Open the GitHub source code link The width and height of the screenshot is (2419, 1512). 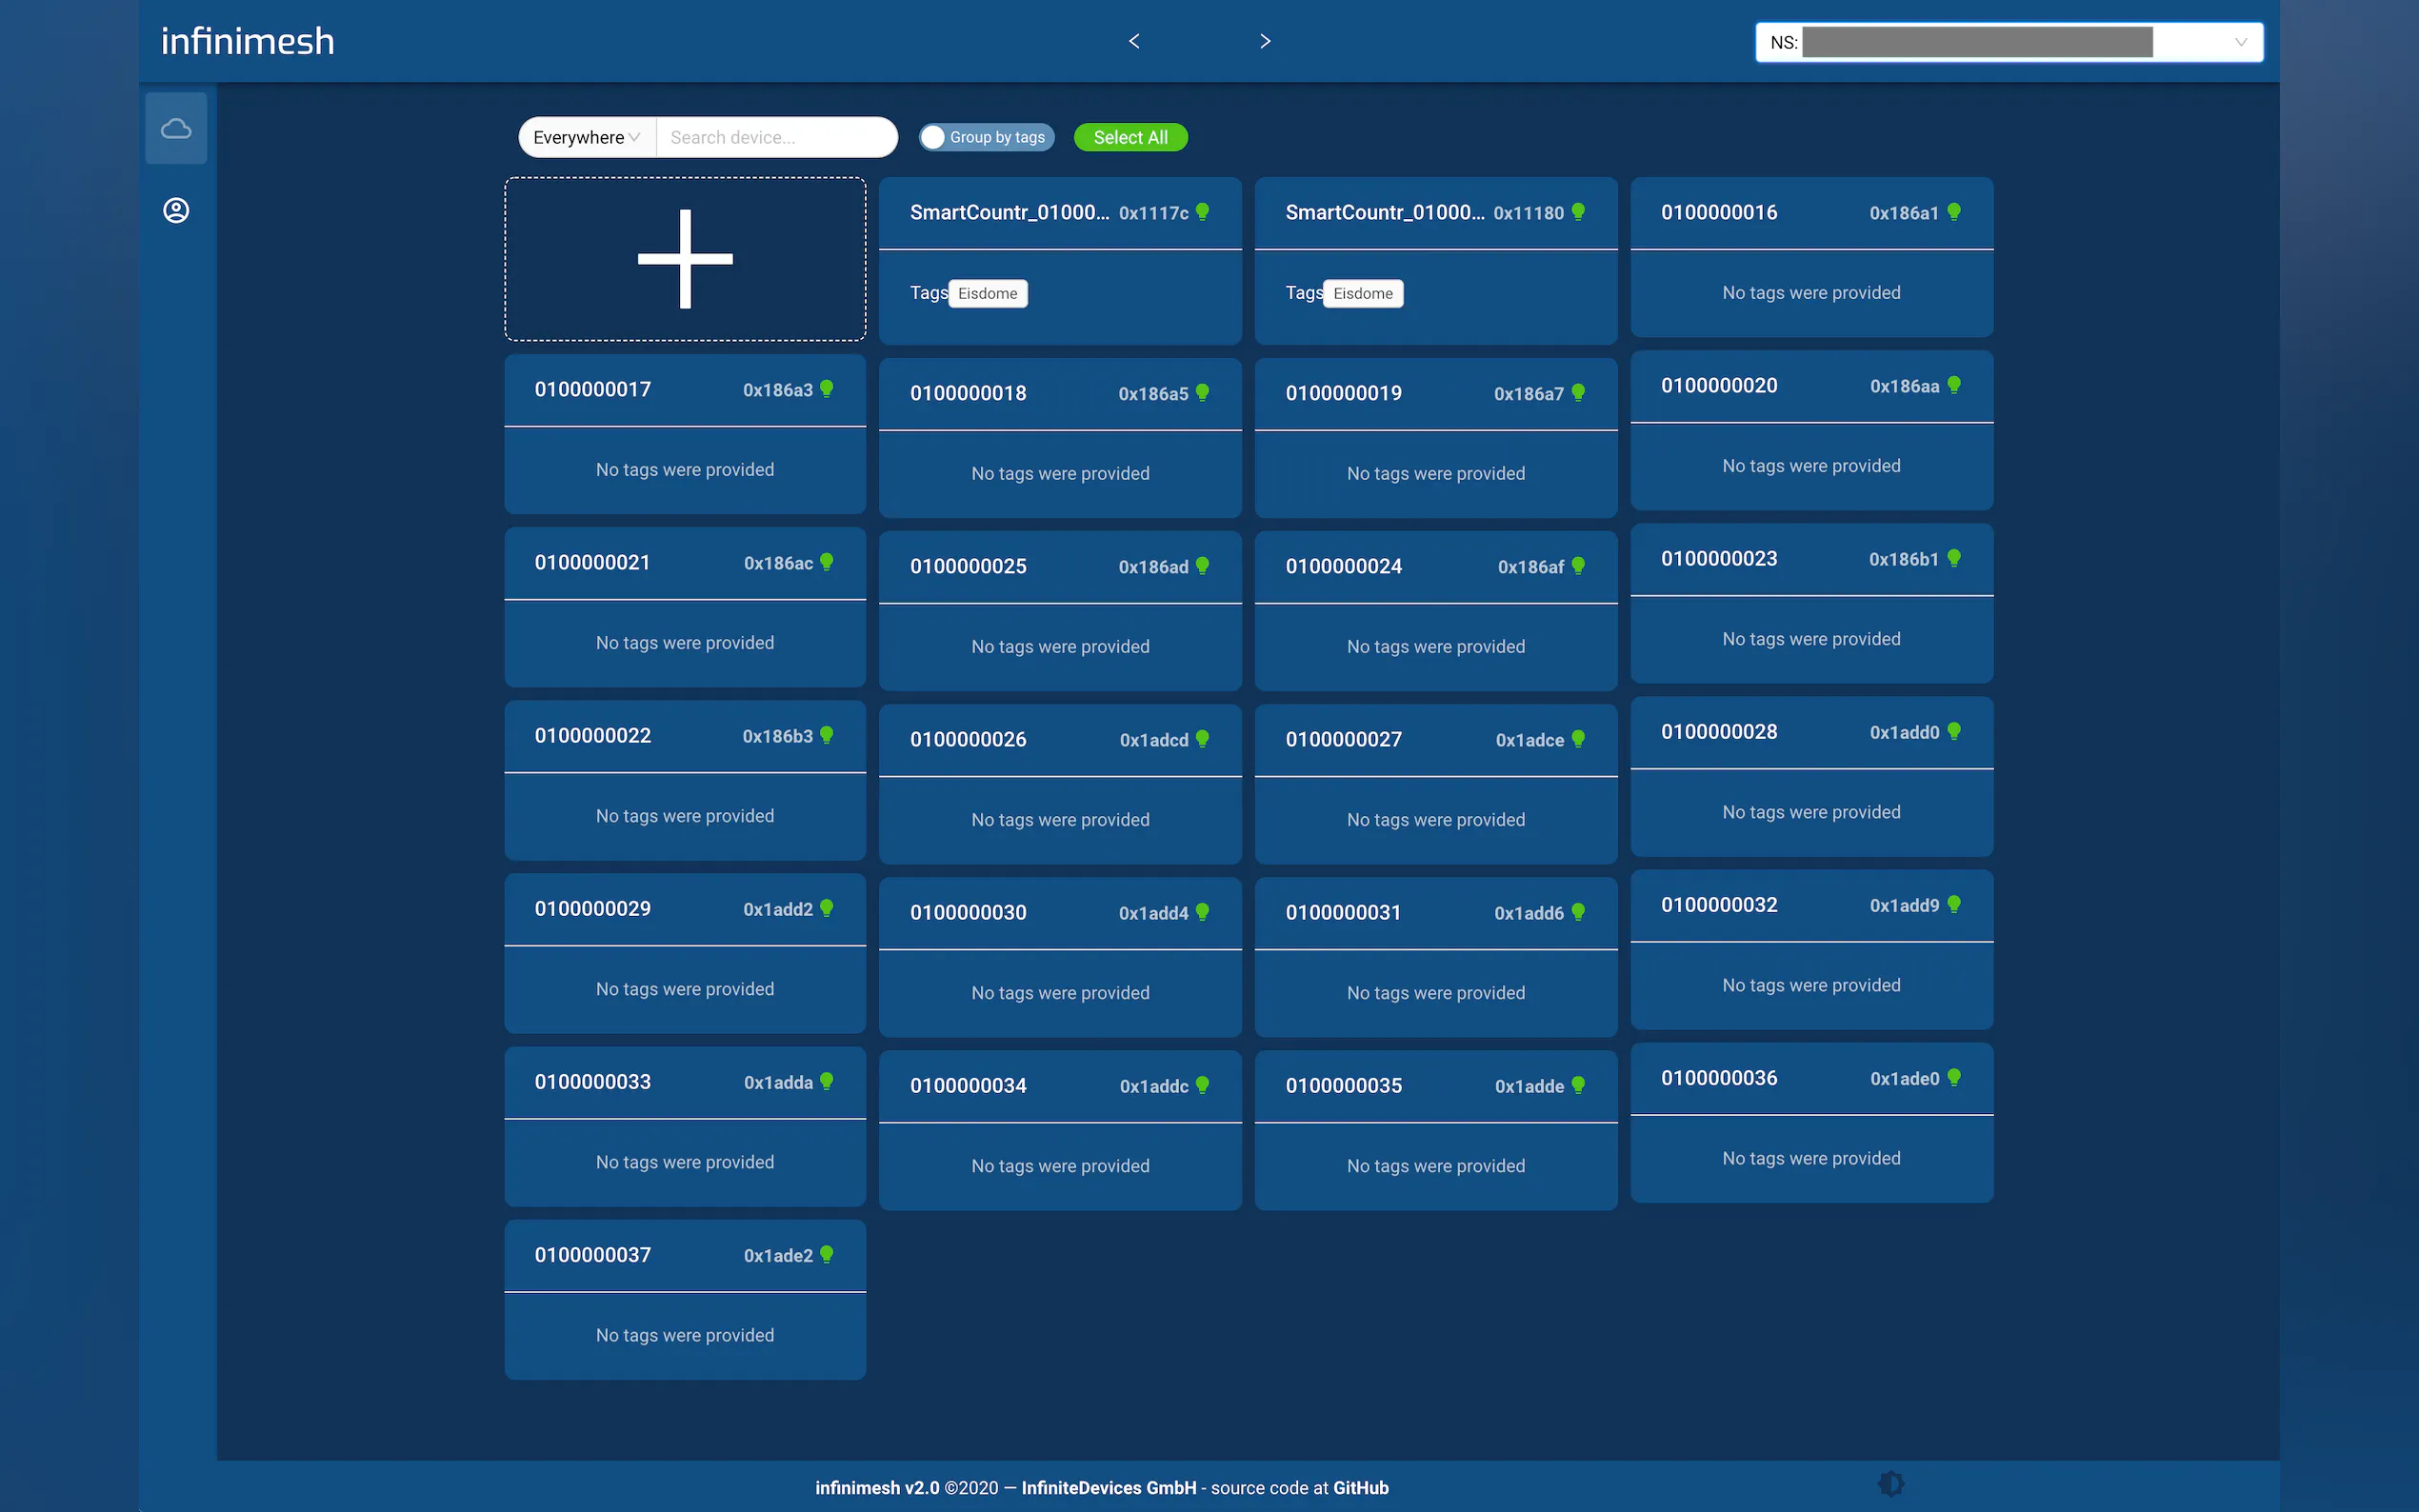(x=1360, y=1487)
